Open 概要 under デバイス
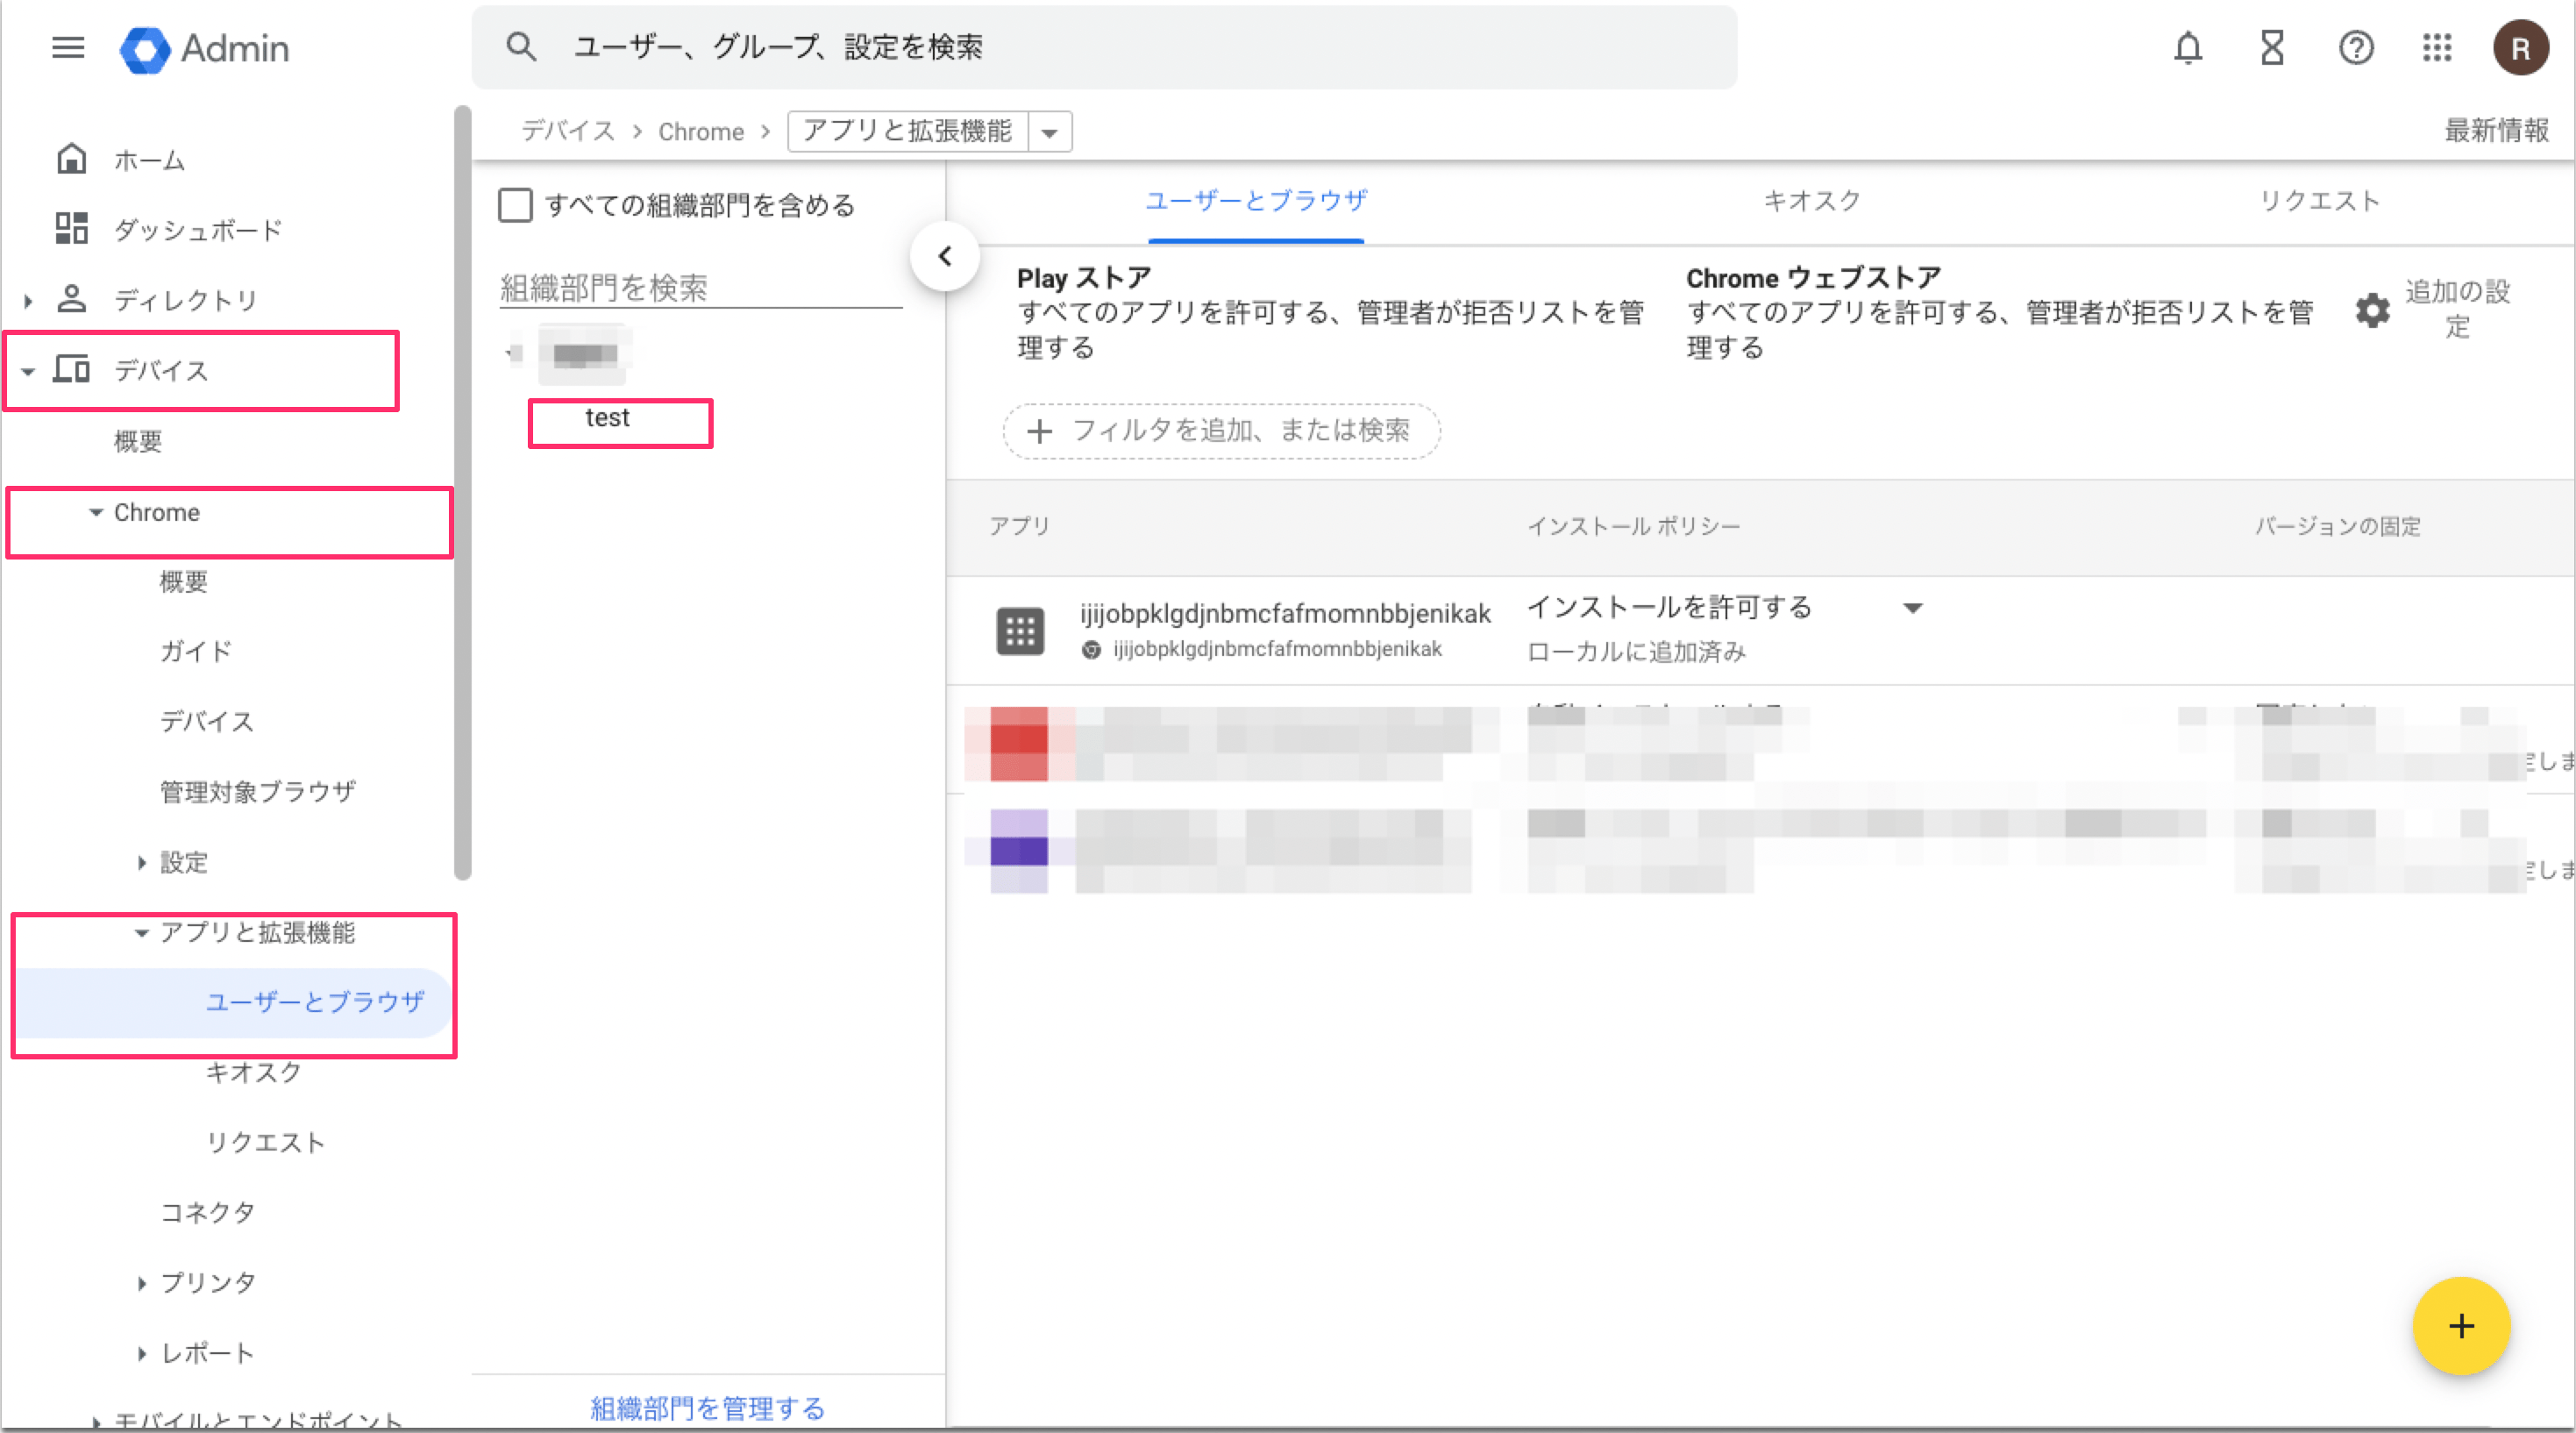 138,441
